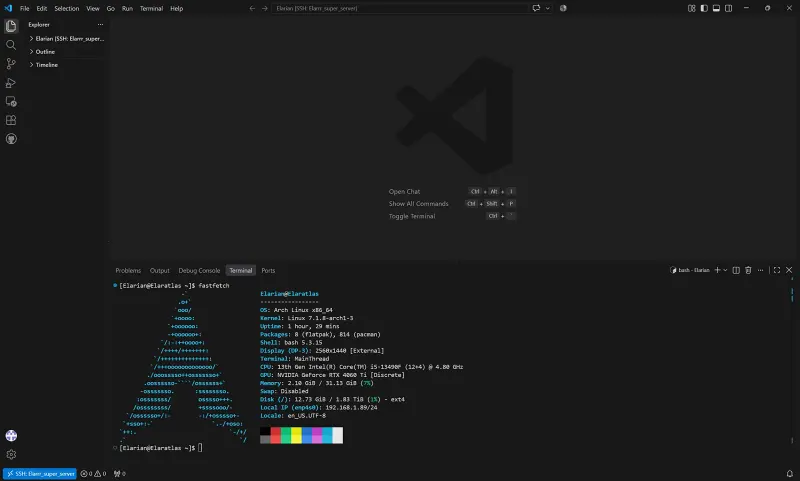Open Customize Layout icon in title bar

point(691,8)
